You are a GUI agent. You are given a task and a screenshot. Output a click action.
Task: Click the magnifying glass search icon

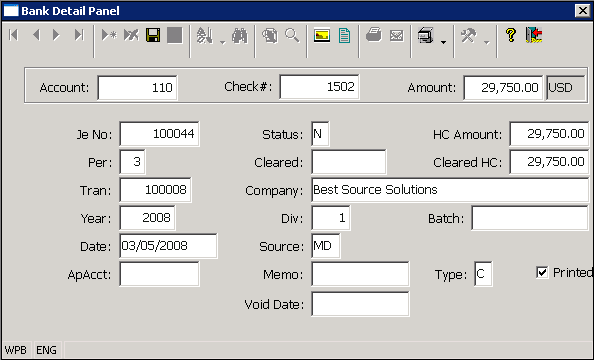coord(292,36)
